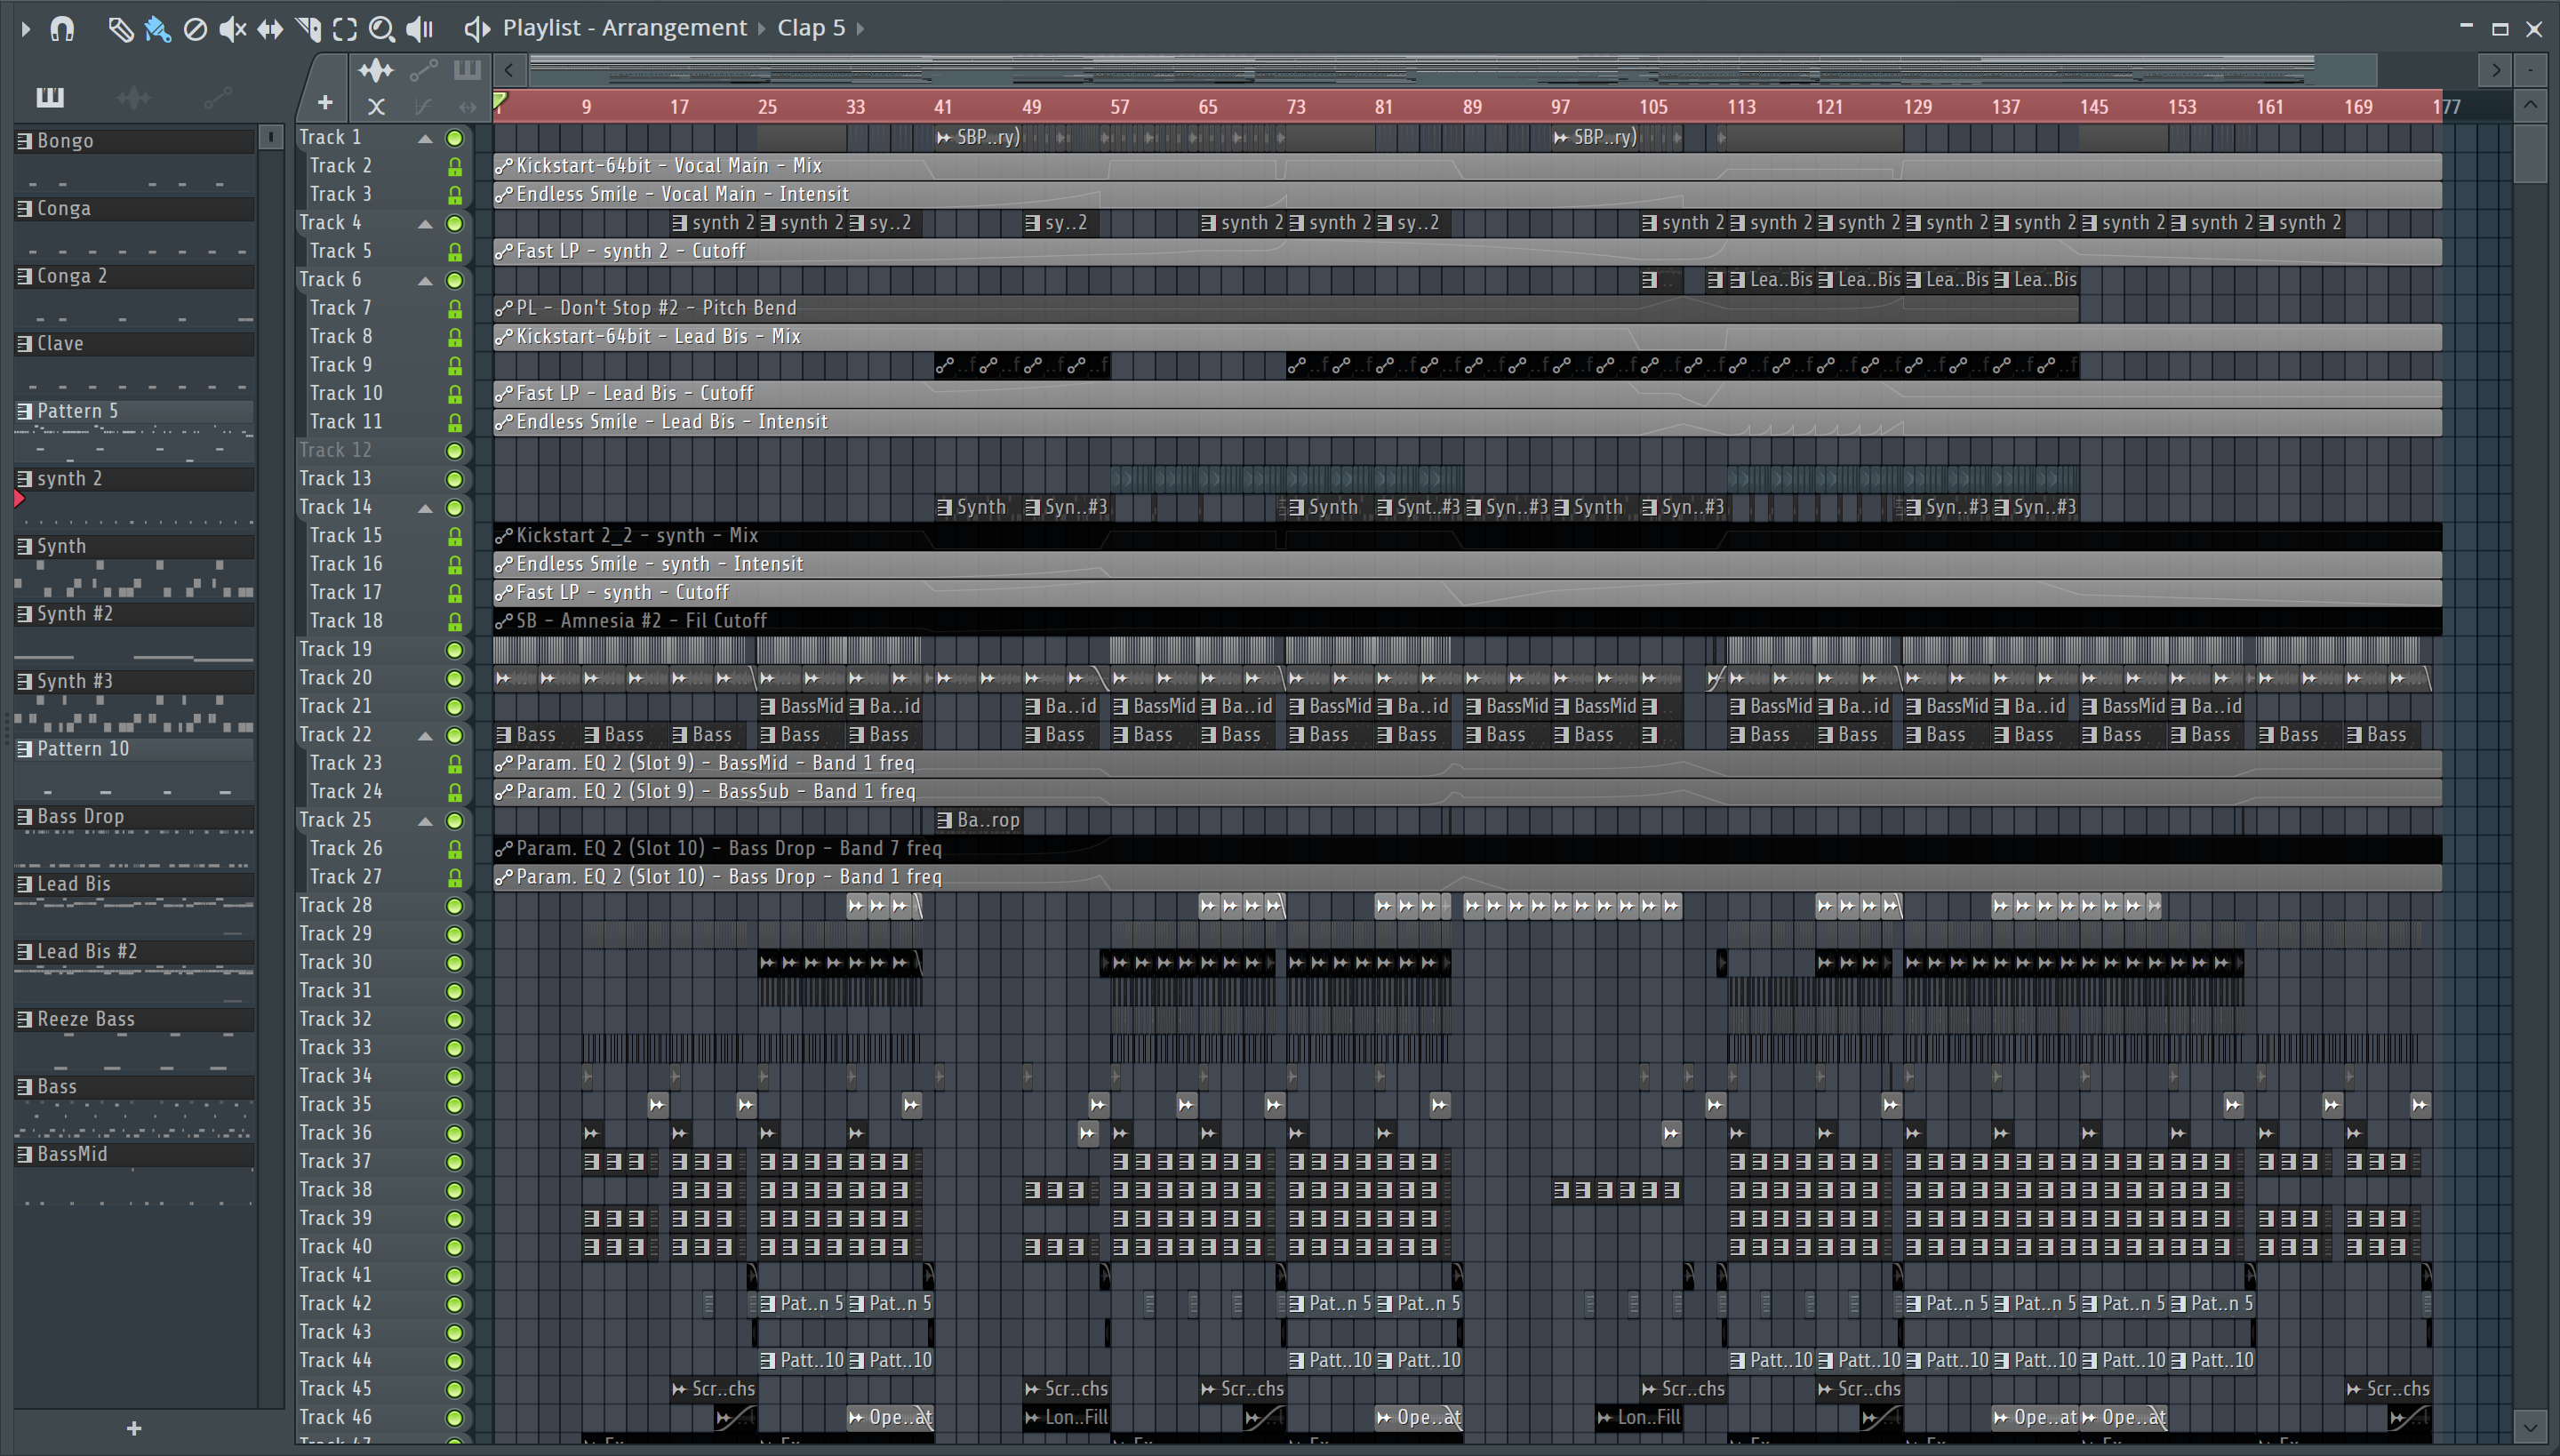The height and width of the screenshot is (1456, 2560).
Task: Click the horizontal overview scrollbar thumb
Action: (1452, 70)
